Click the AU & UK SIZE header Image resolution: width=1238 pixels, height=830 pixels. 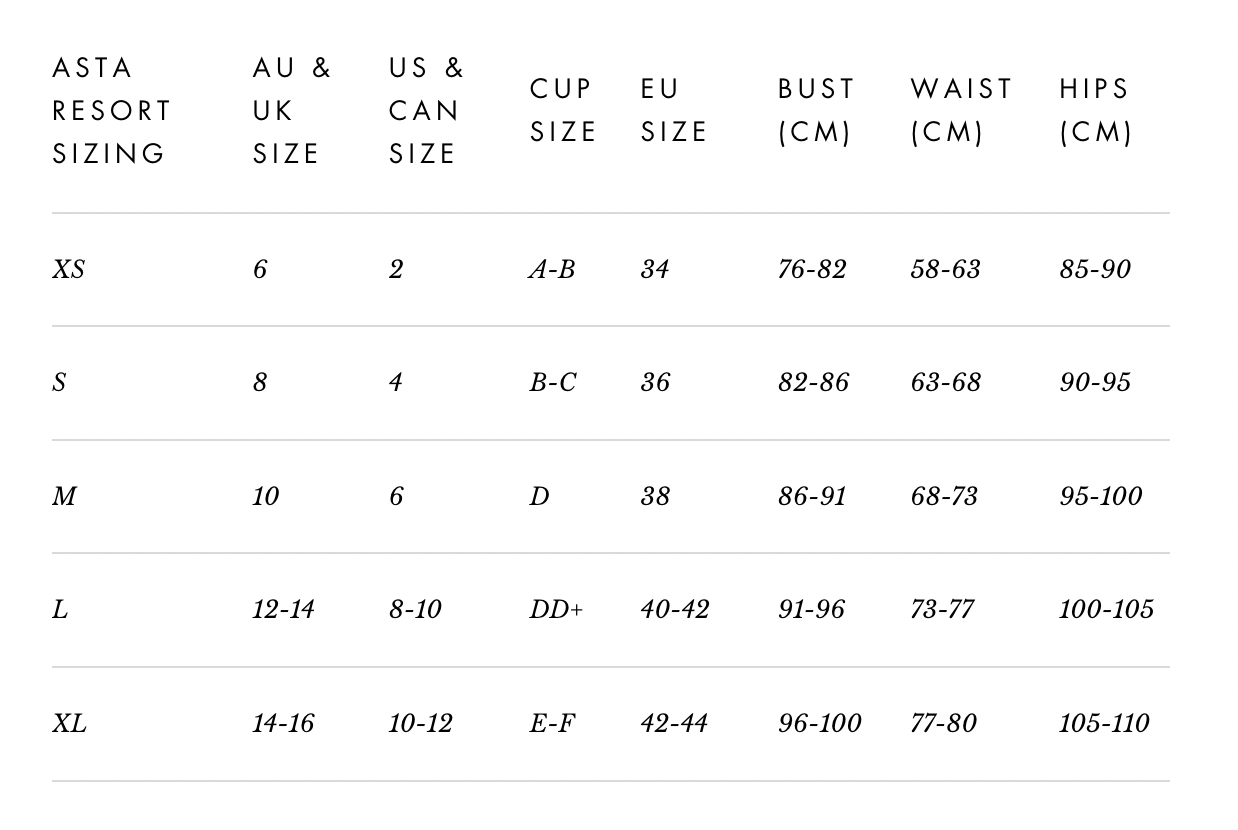(291, 111)
